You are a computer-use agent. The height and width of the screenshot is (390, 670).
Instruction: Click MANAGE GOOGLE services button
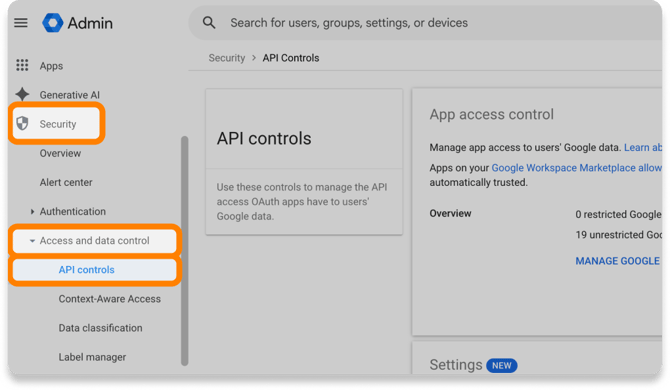point(618,261)
